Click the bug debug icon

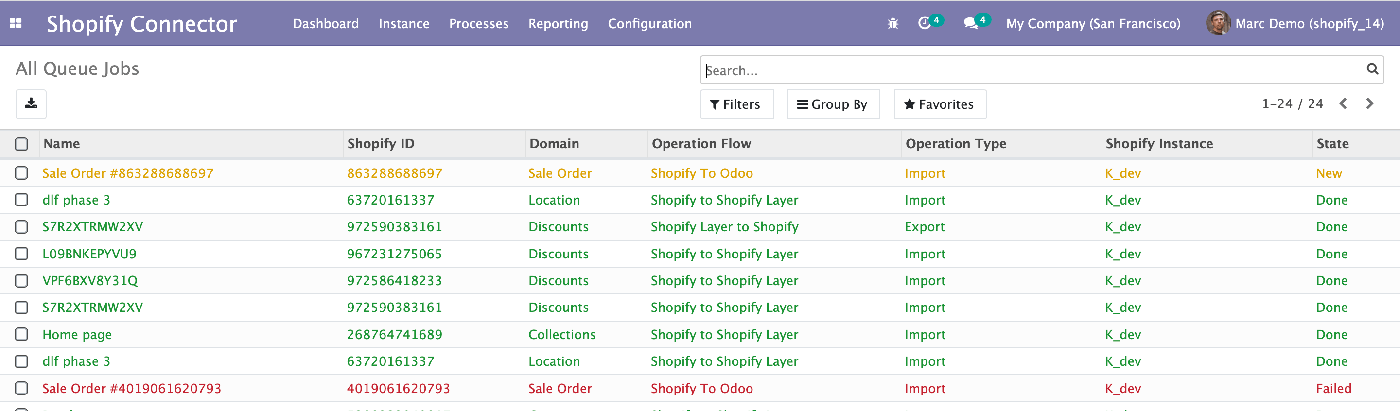(893, 23)
